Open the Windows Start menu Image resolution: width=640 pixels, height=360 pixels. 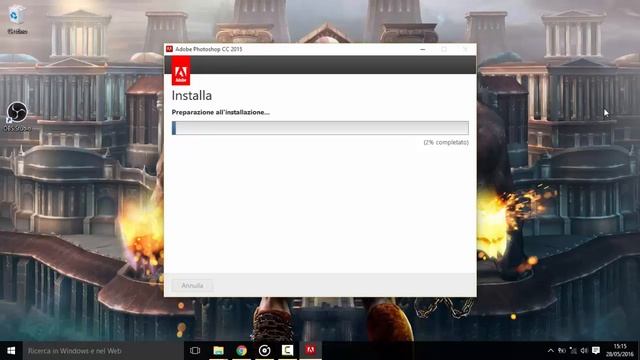(x=11, y=351)
